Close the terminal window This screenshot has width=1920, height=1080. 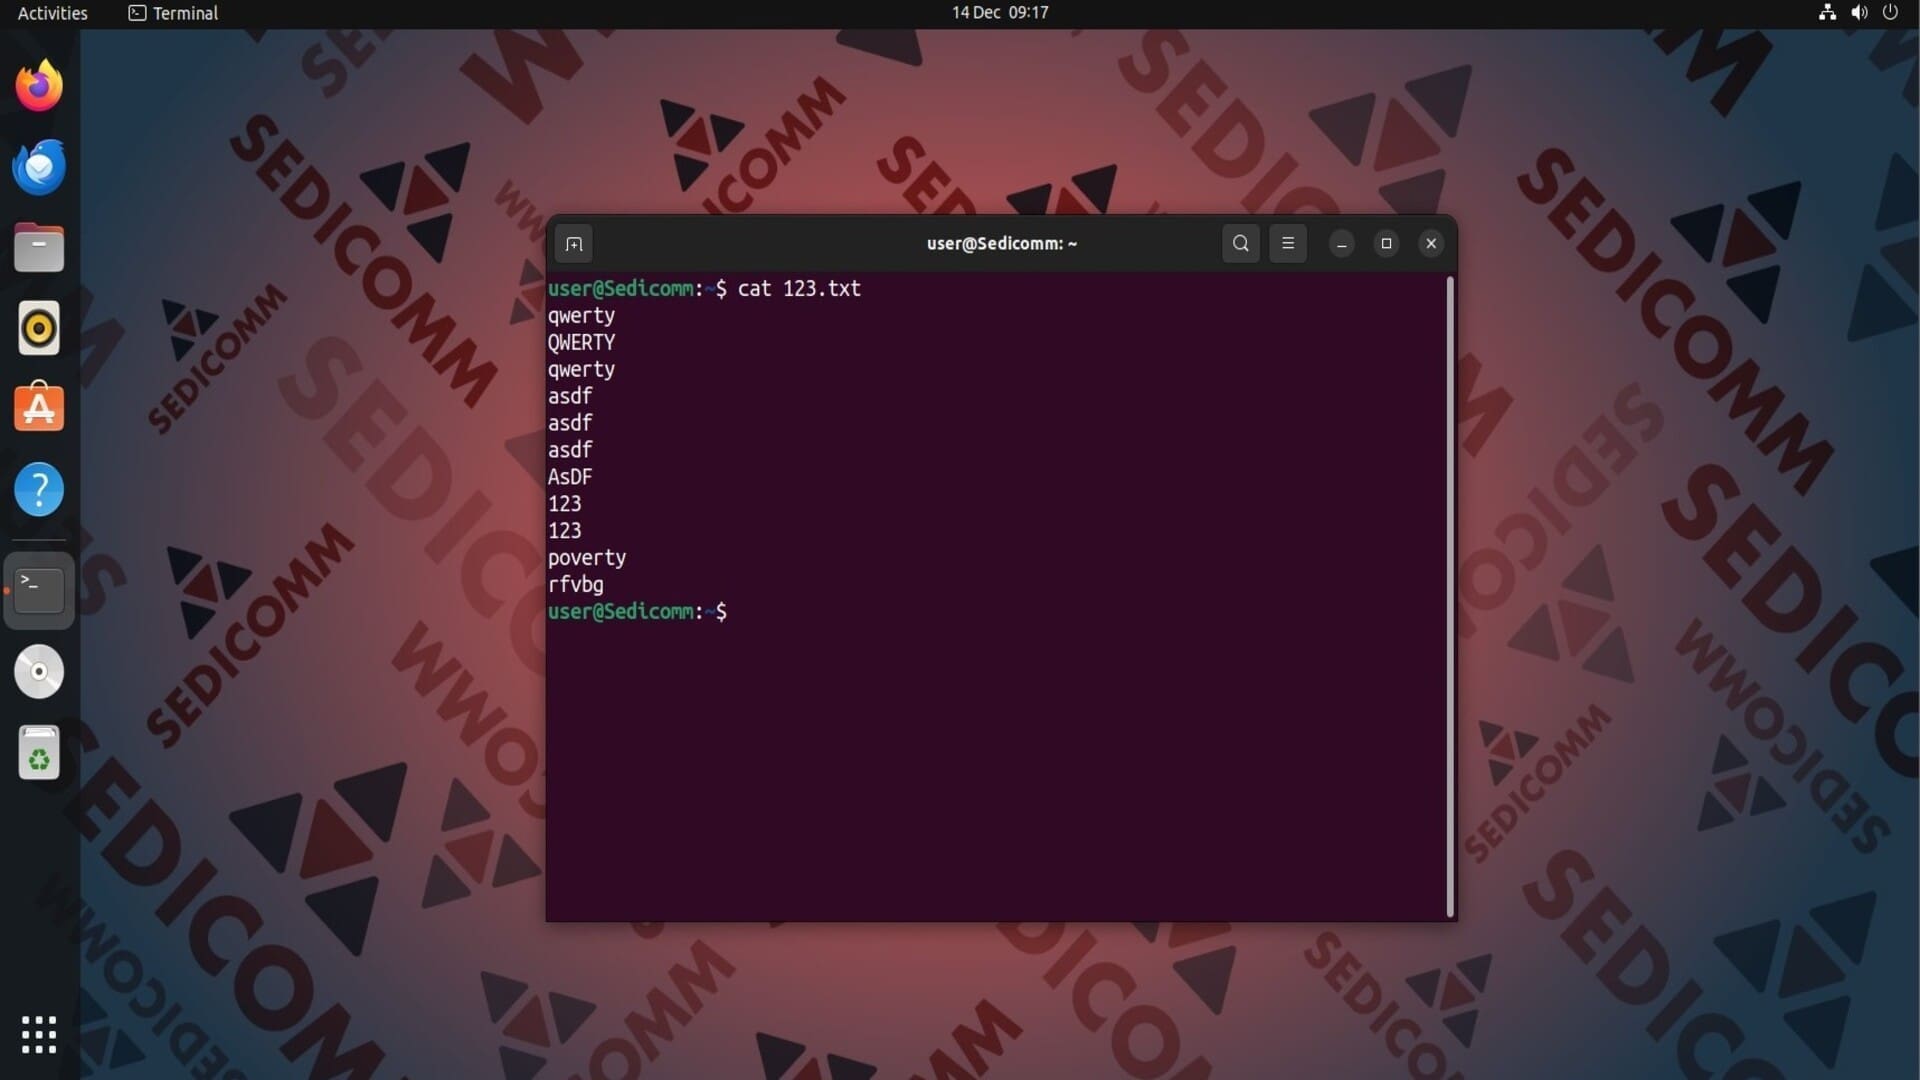1431,243
